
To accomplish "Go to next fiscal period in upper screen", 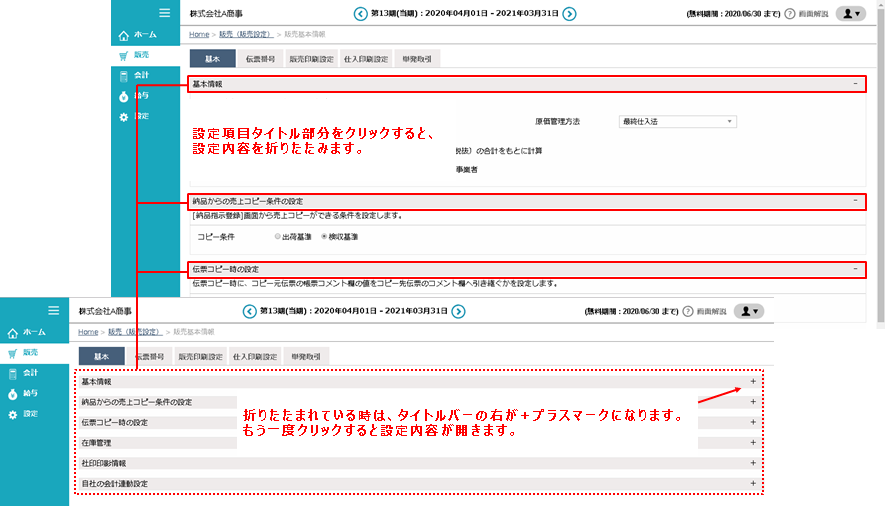I will tap(570, 14).
